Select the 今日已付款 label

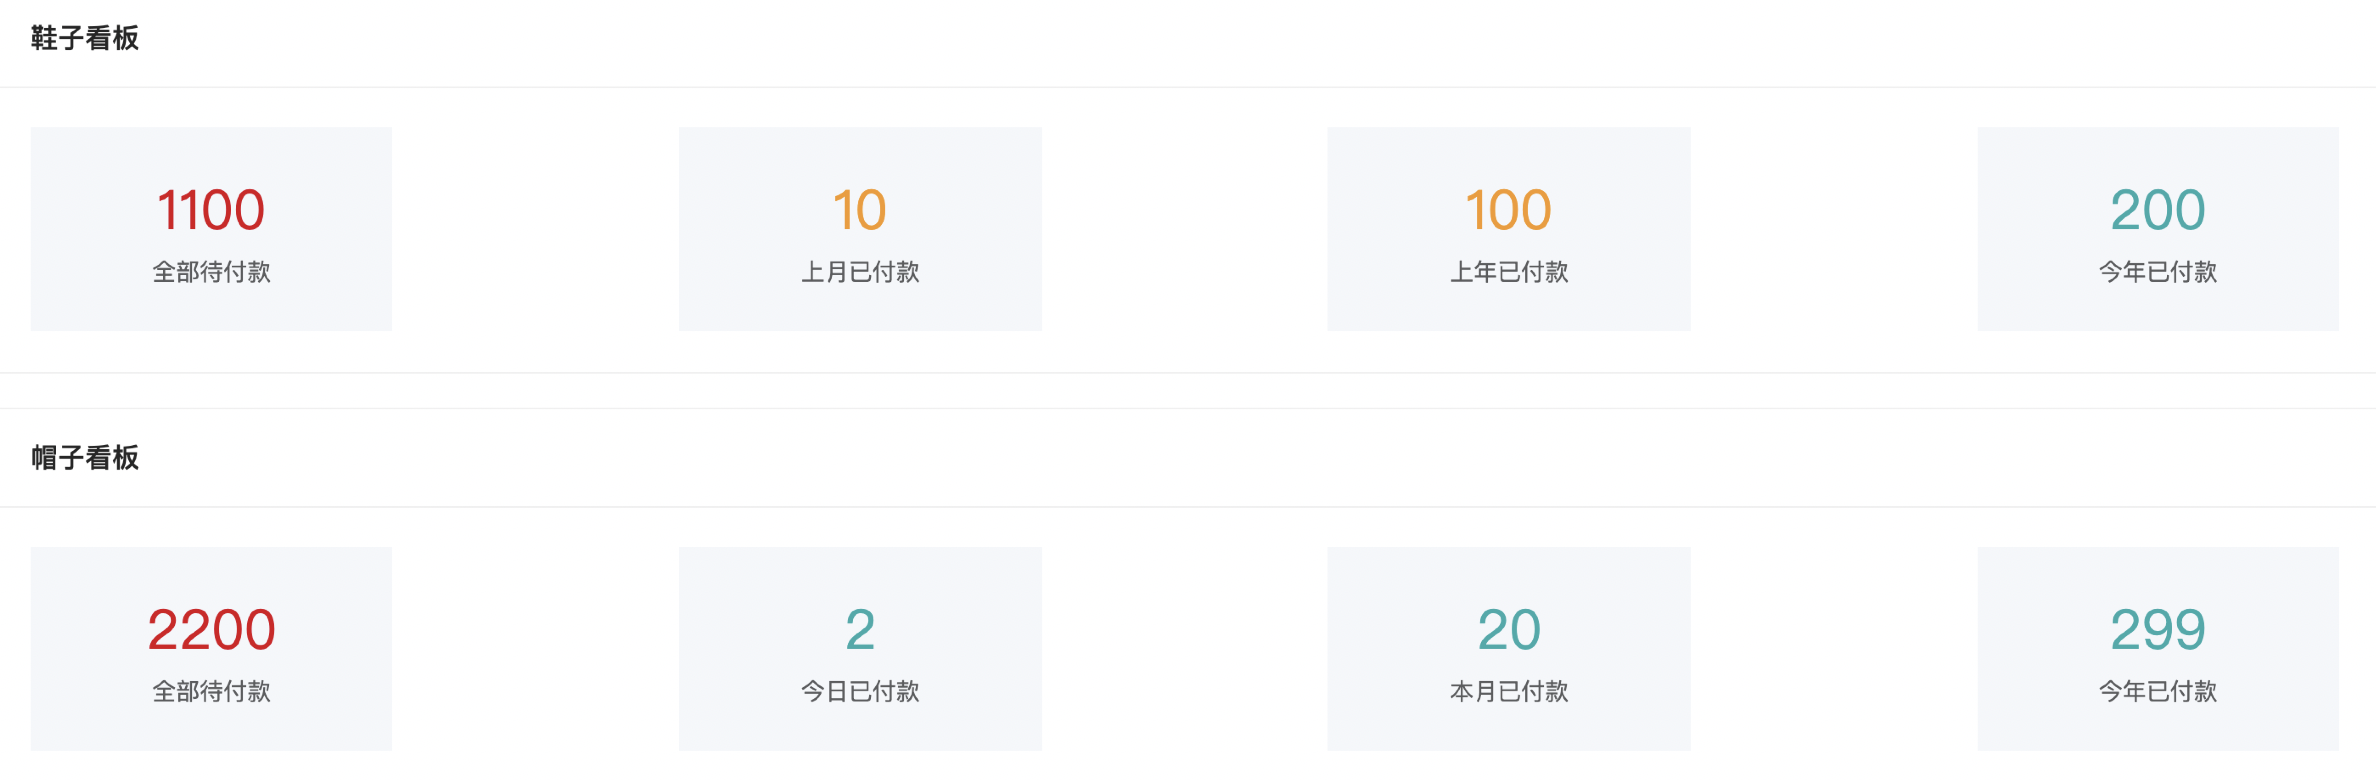pyautogui.click(x=860, y=691)
